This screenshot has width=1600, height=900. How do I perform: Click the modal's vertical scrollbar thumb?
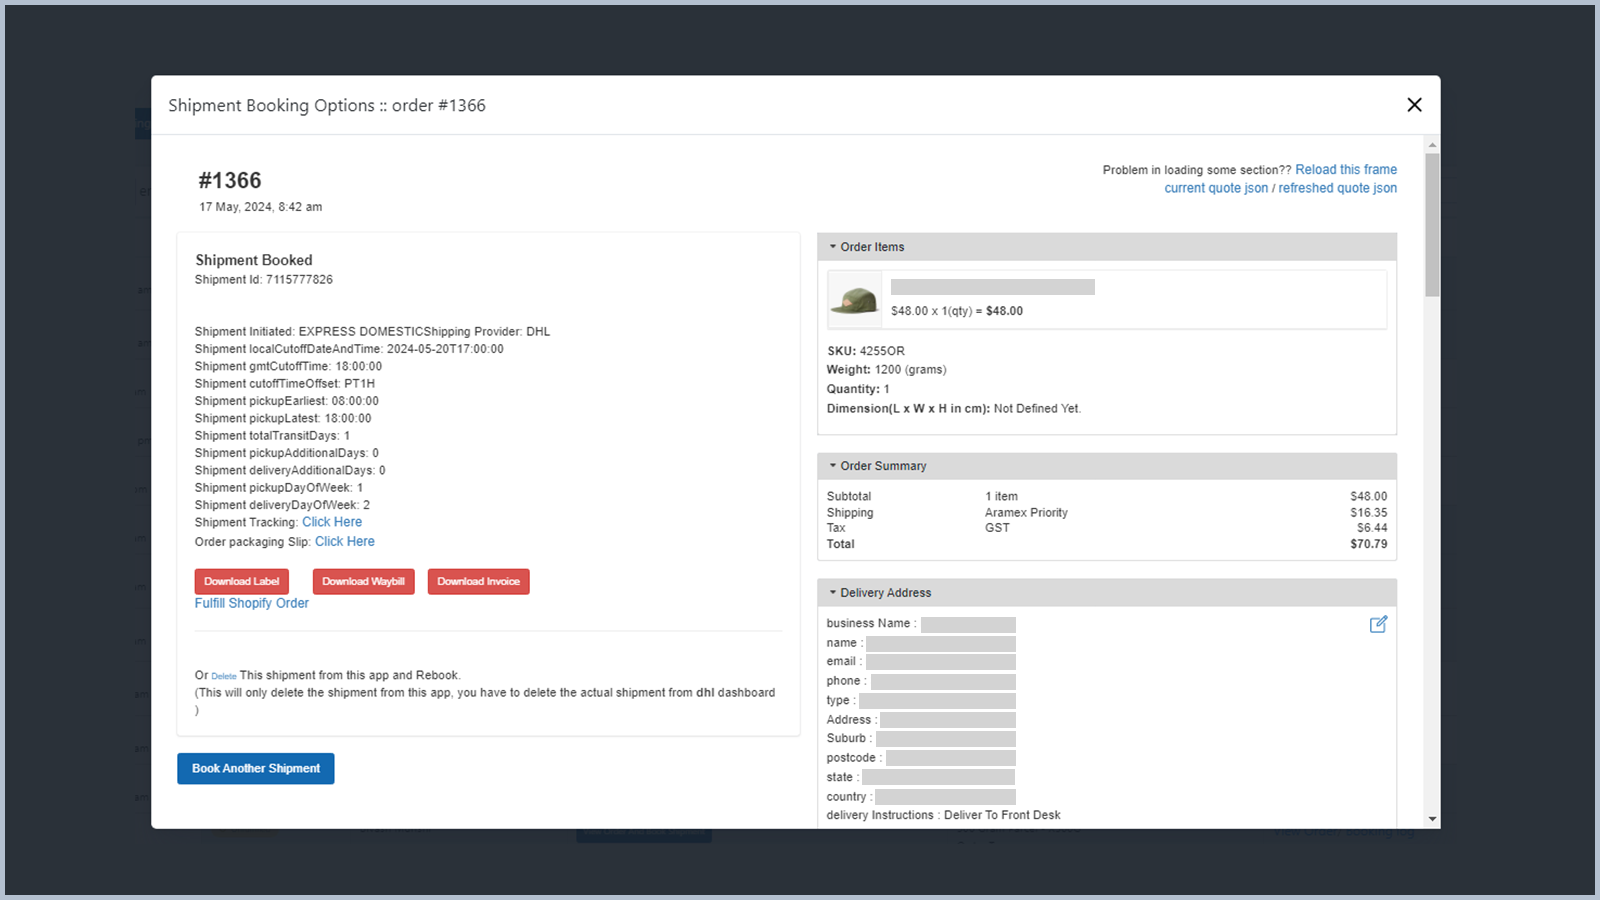coord(1432,225)
